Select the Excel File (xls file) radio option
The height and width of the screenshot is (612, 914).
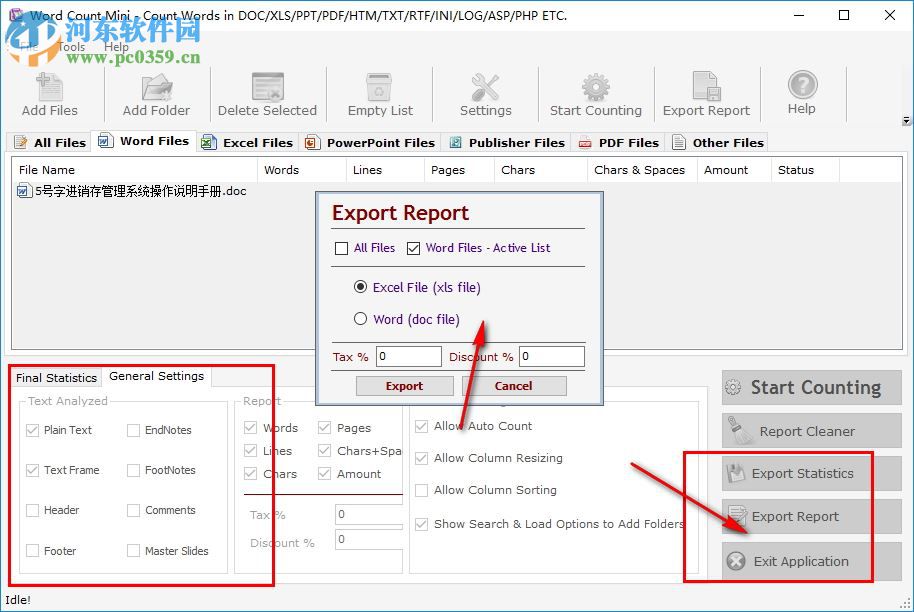tap(360, 287)
